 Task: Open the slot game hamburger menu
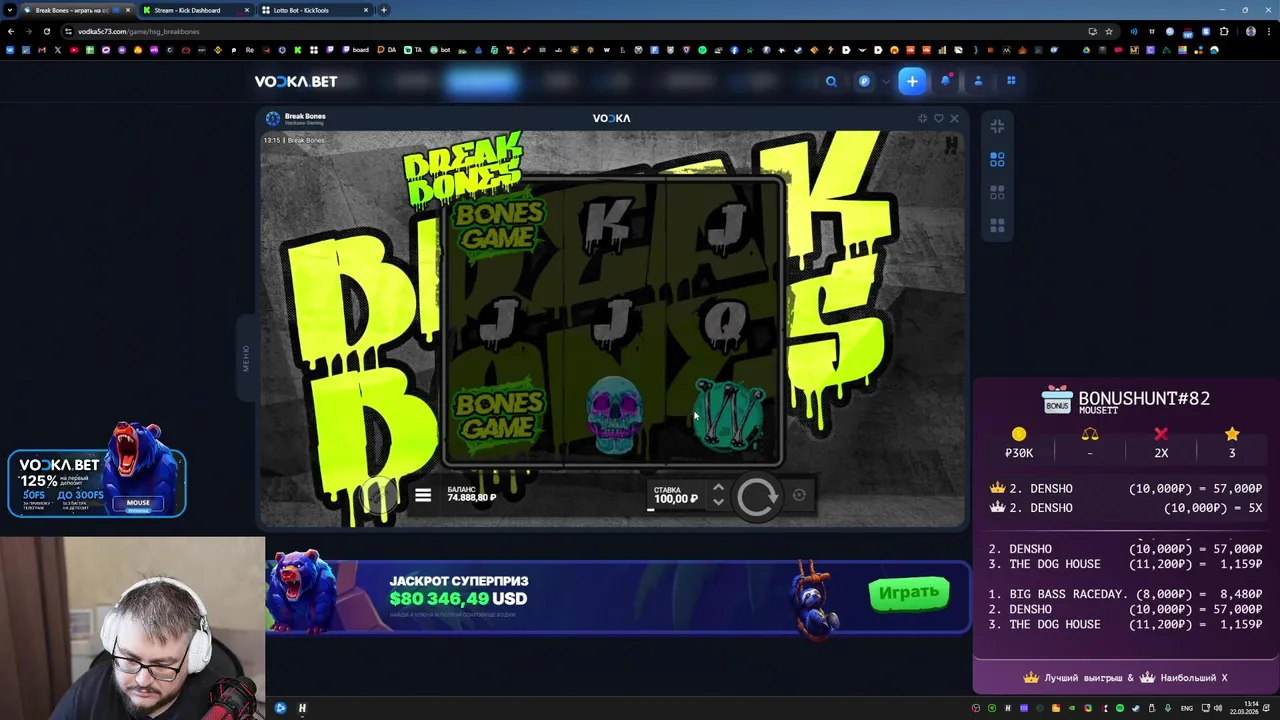(x=423, y=495)
